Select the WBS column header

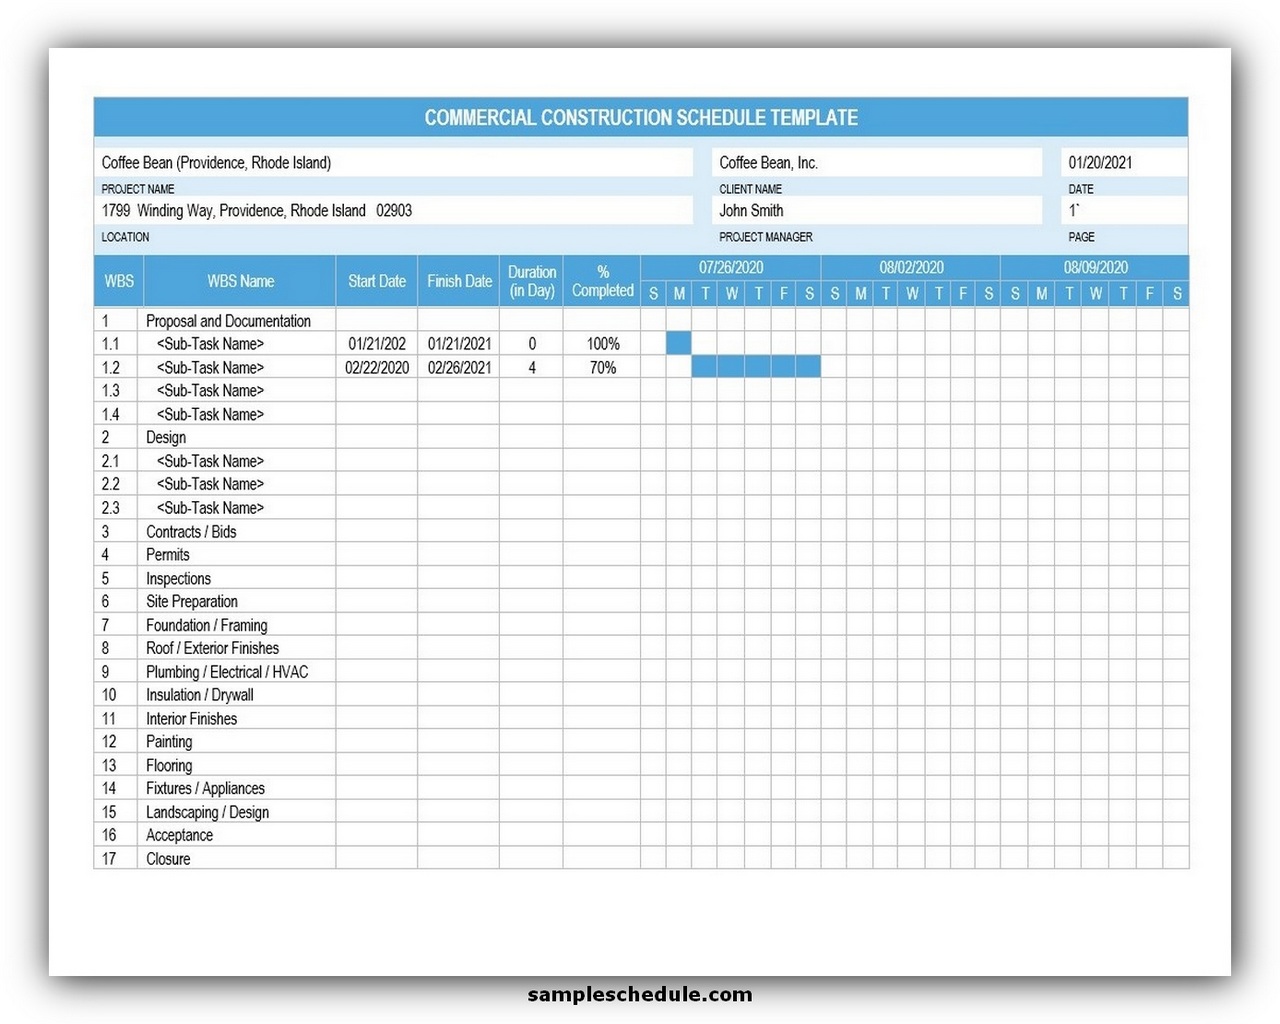click(x=118, y=281)
